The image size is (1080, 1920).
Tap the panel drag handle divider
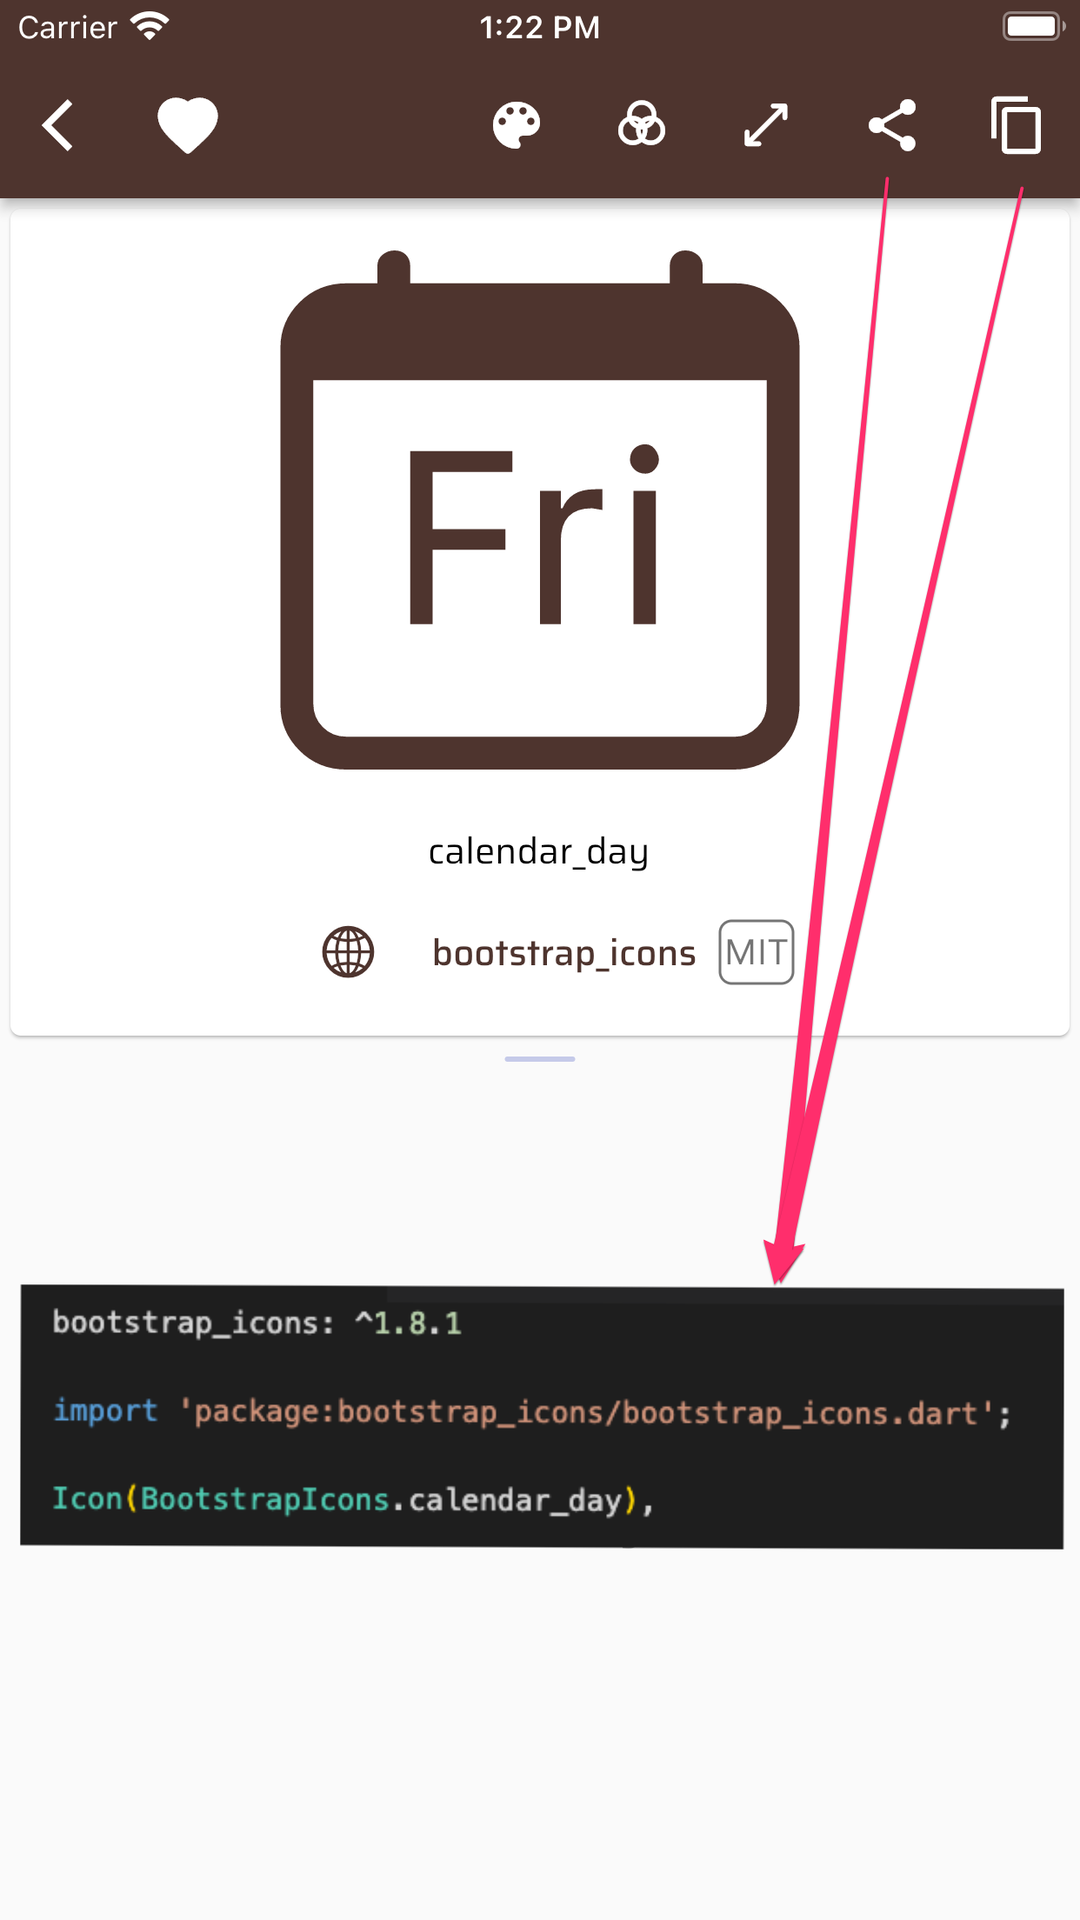(x=540, y=1058)
